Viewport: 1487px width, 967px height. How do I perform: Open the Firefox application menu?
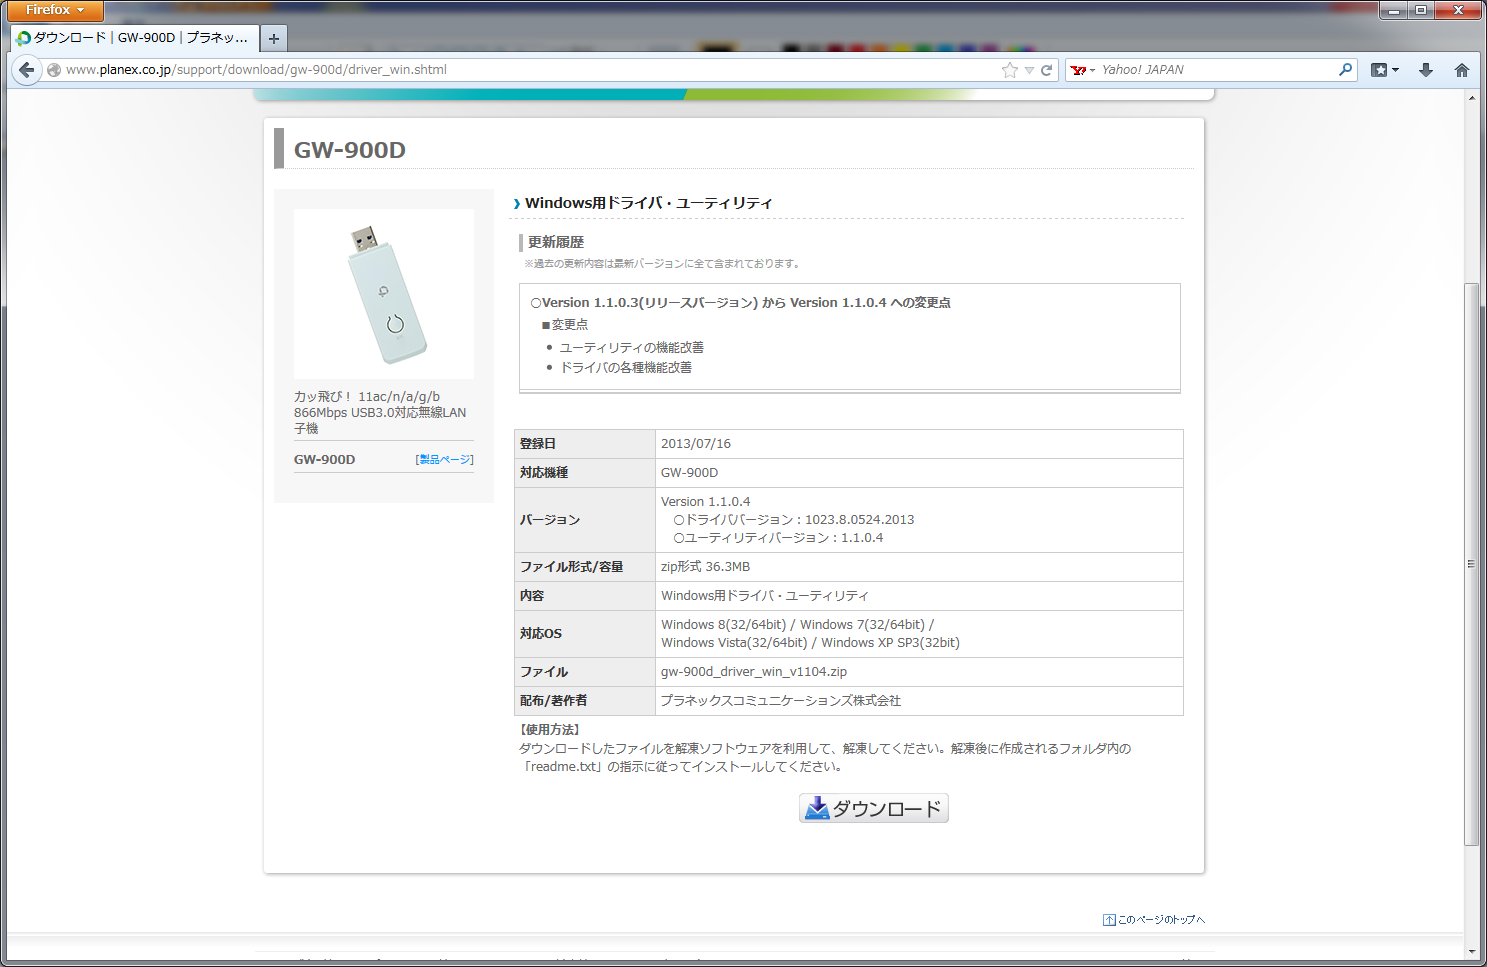[55, 10]
